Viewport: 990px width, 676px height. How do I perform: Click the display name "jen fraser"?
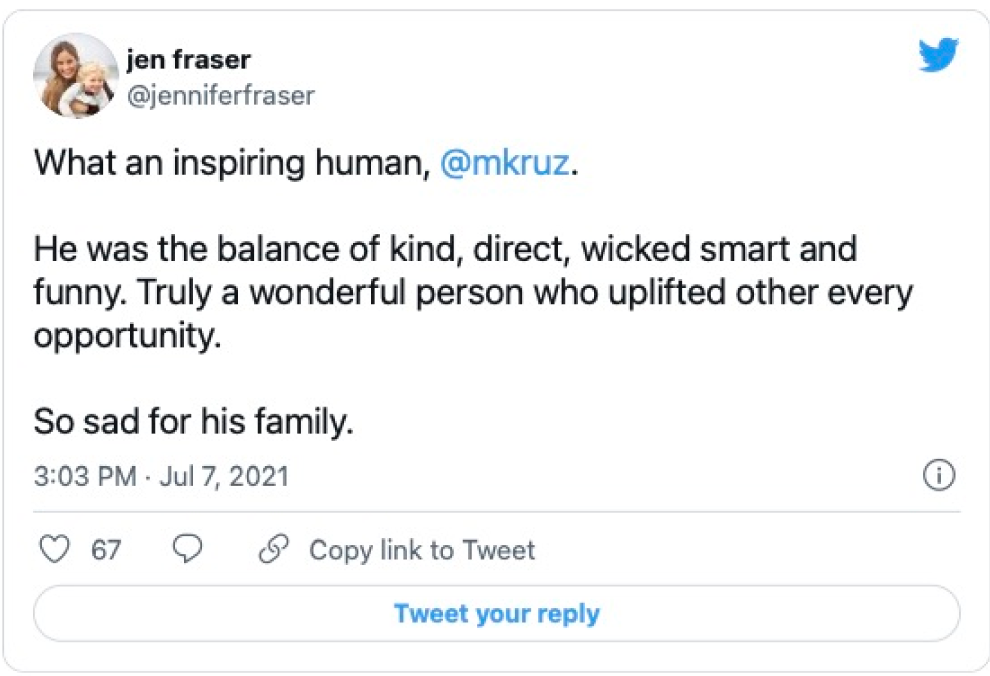tap(189, 60)
